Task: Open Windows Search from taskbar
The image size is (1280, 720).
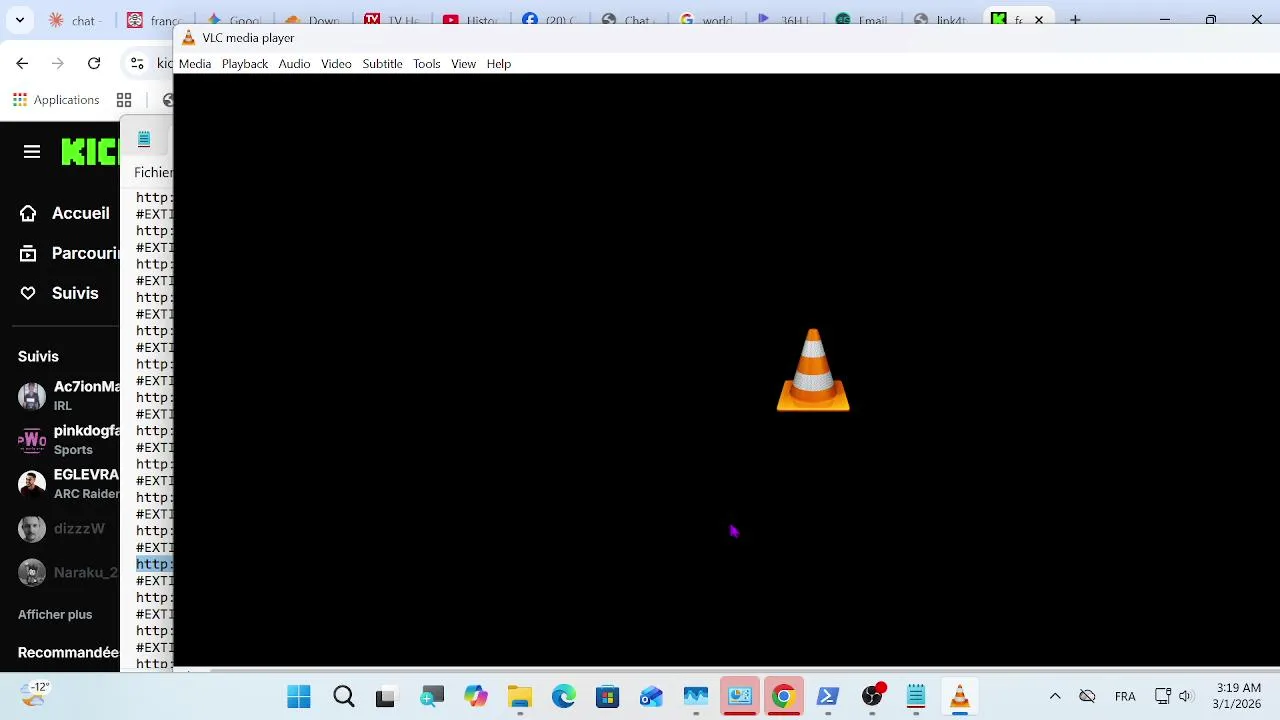Action: [344, 697]
